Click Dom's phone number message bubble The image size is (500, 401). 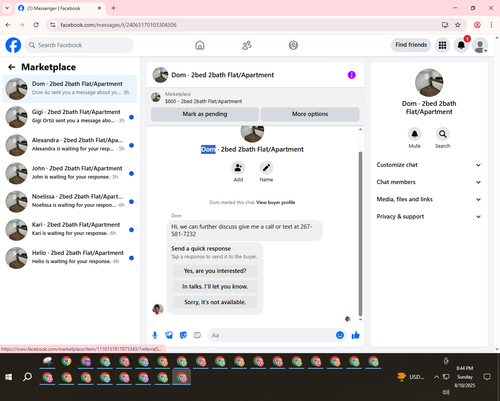pyautogui.click(x=245, y=230)
